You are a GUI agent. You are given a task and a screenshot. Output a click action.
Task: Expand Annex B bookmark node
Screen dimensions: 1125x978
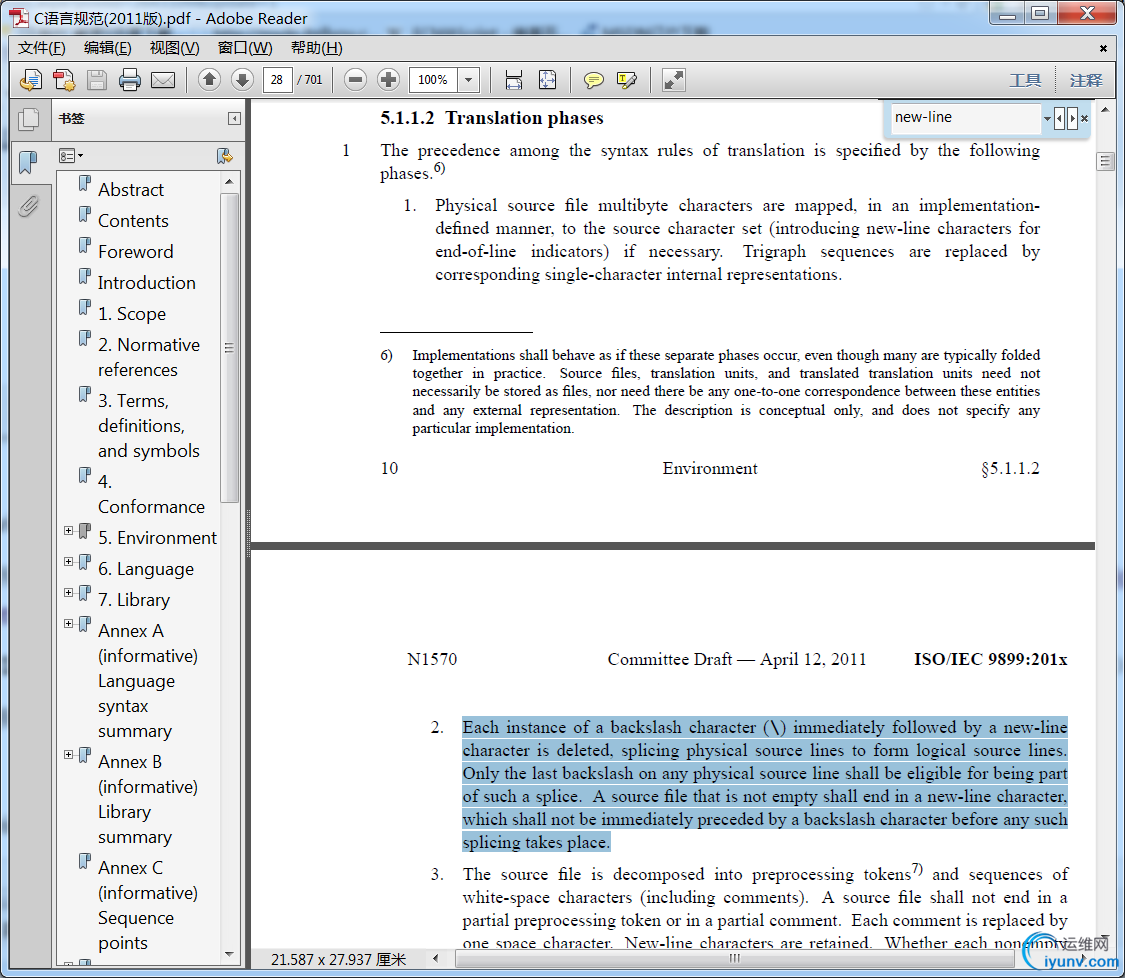pyautogui.click(x=68, y=755)
